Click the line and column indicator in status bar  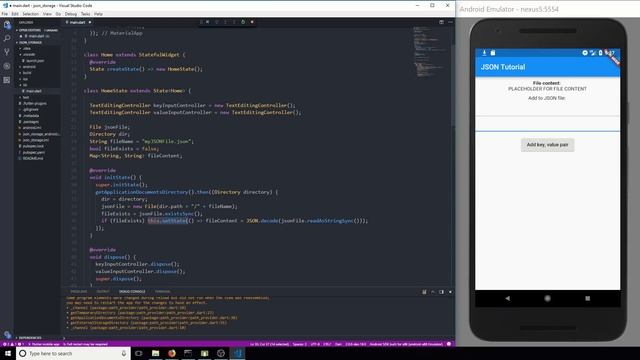pos(269,344)
